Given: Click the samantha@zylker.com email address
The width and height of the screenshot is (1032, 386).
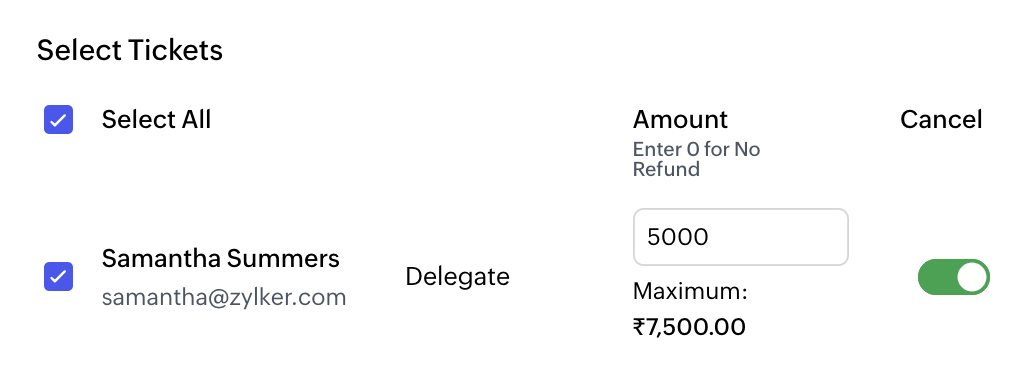Looking at the screenshot, I should pyautogui.click(x=224, y=298).
